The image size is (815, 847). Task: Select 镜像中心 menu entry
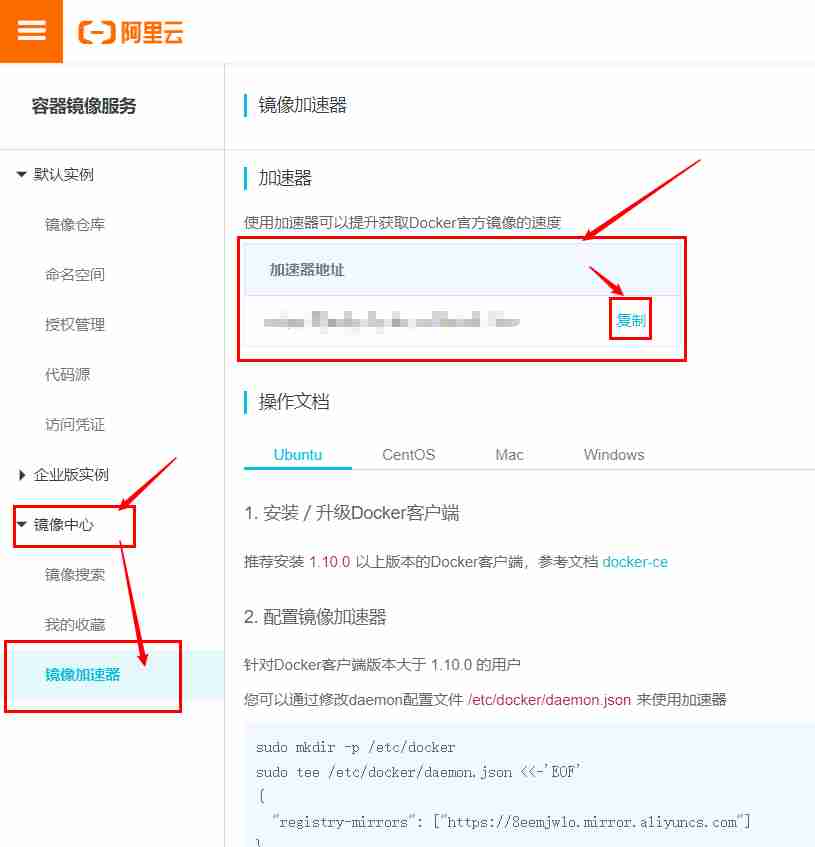pyautogui.click(x=63, y=525)
